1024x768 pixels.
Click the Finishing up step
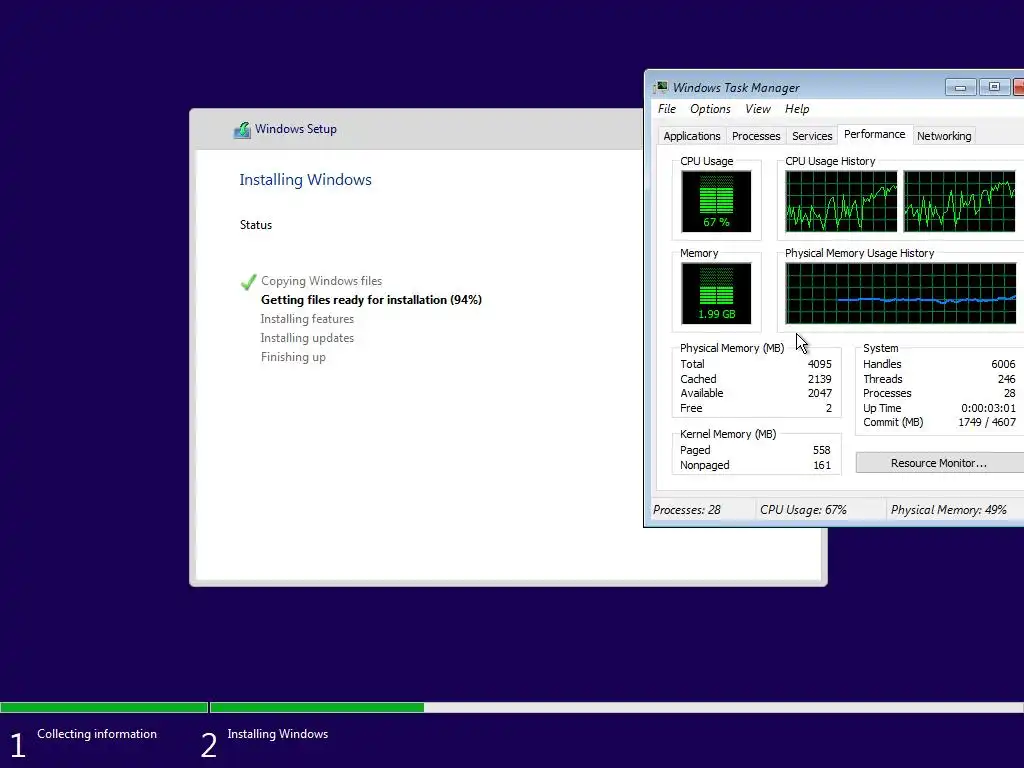pos(293,357)
